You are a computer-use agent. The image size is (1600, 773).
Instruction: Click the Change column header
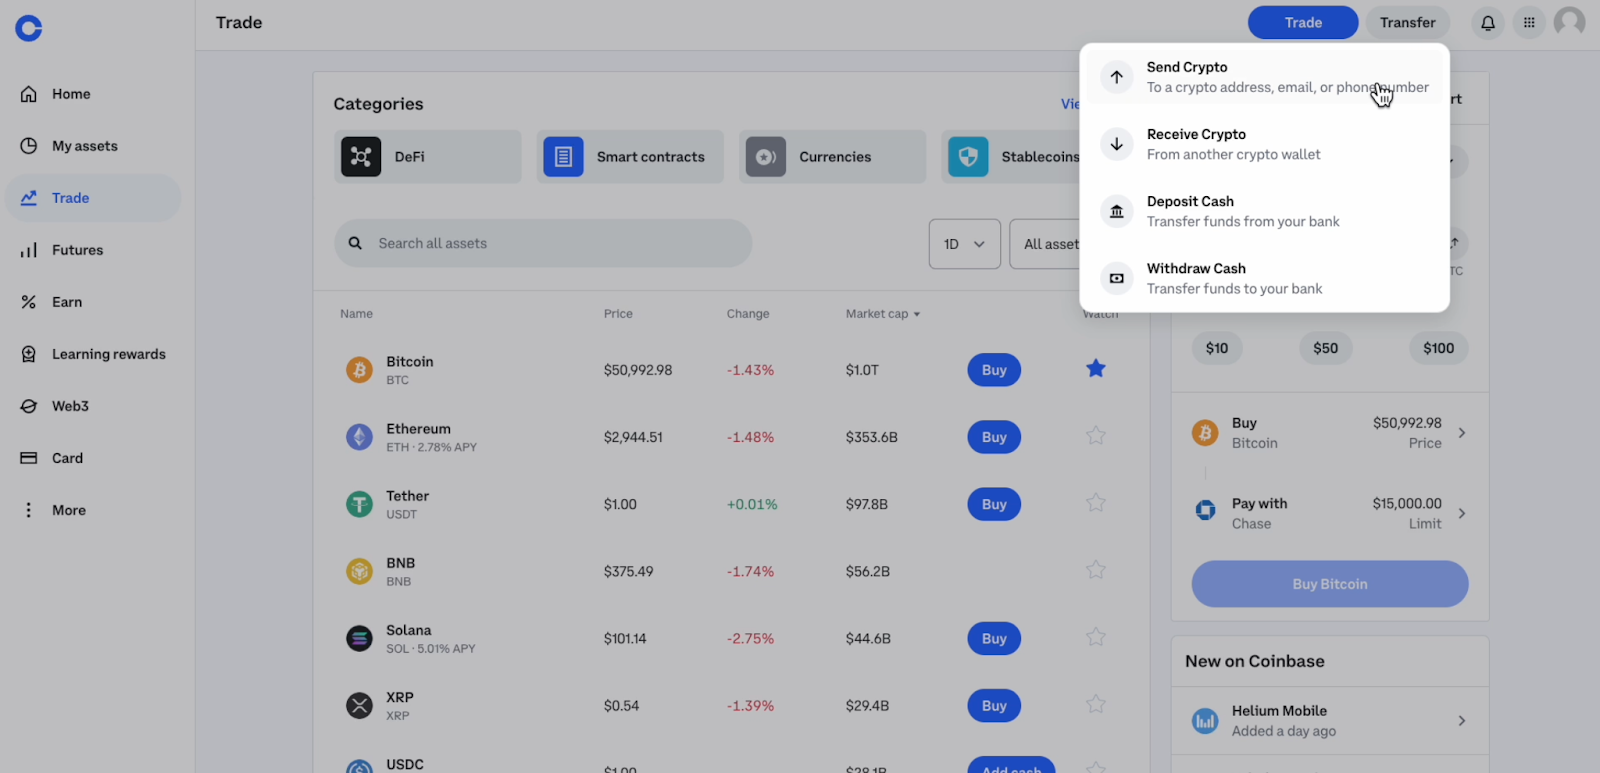(x=748, y=314)
